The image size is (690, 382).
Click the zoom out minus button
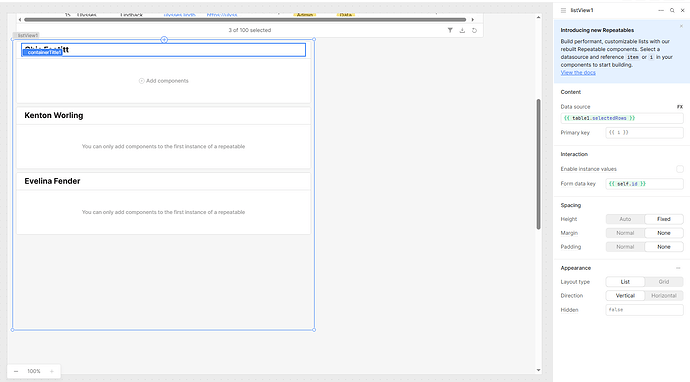click(x=16, y=371)
